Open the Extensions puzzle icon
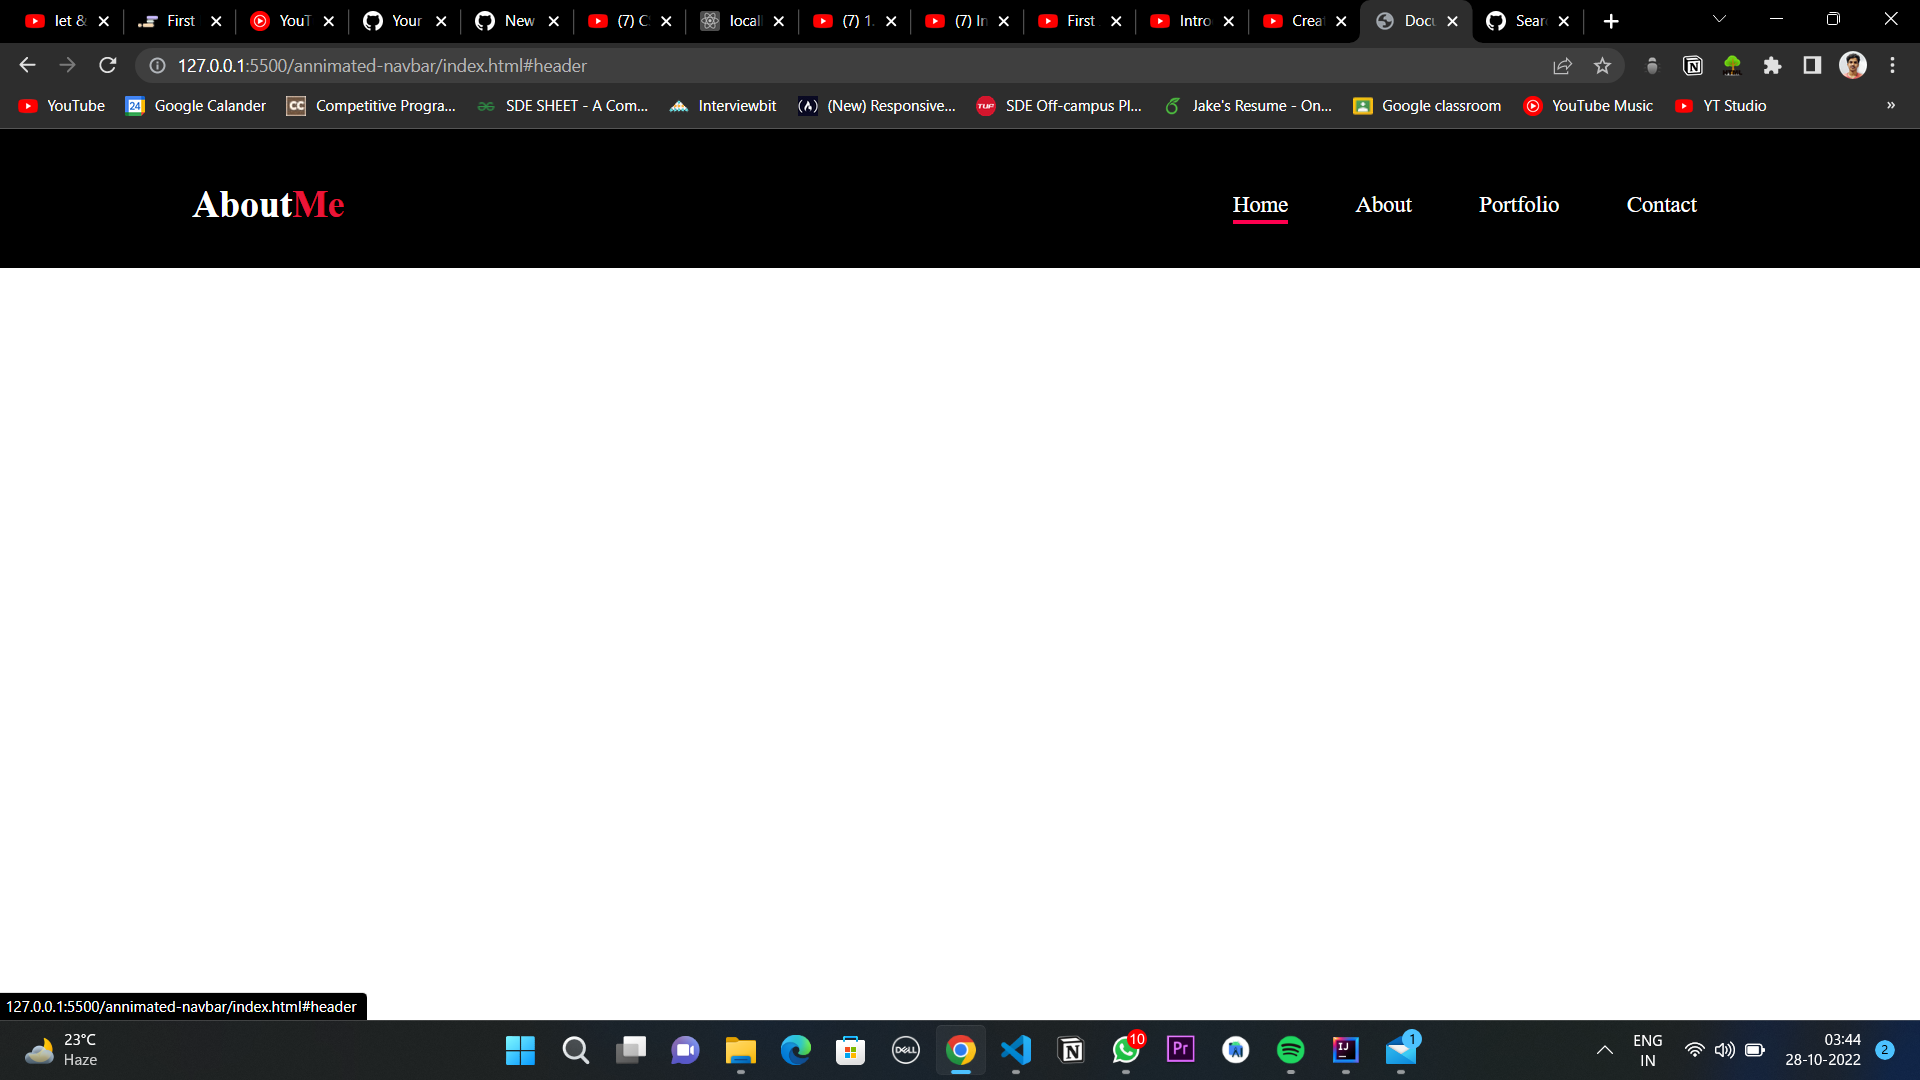The width and height of the screenshot is (1920, 1080). [1772, 65]
